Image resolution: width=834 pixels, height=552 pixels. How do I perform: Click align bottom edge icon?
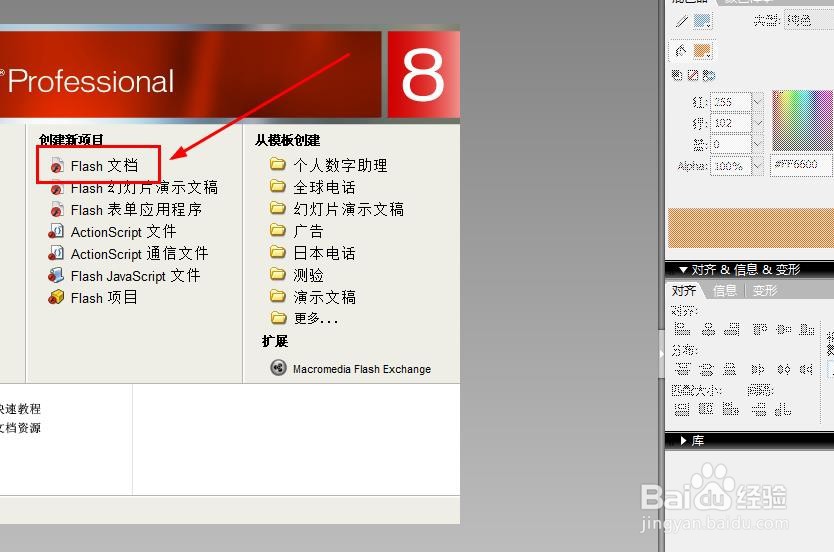point(807,329)
